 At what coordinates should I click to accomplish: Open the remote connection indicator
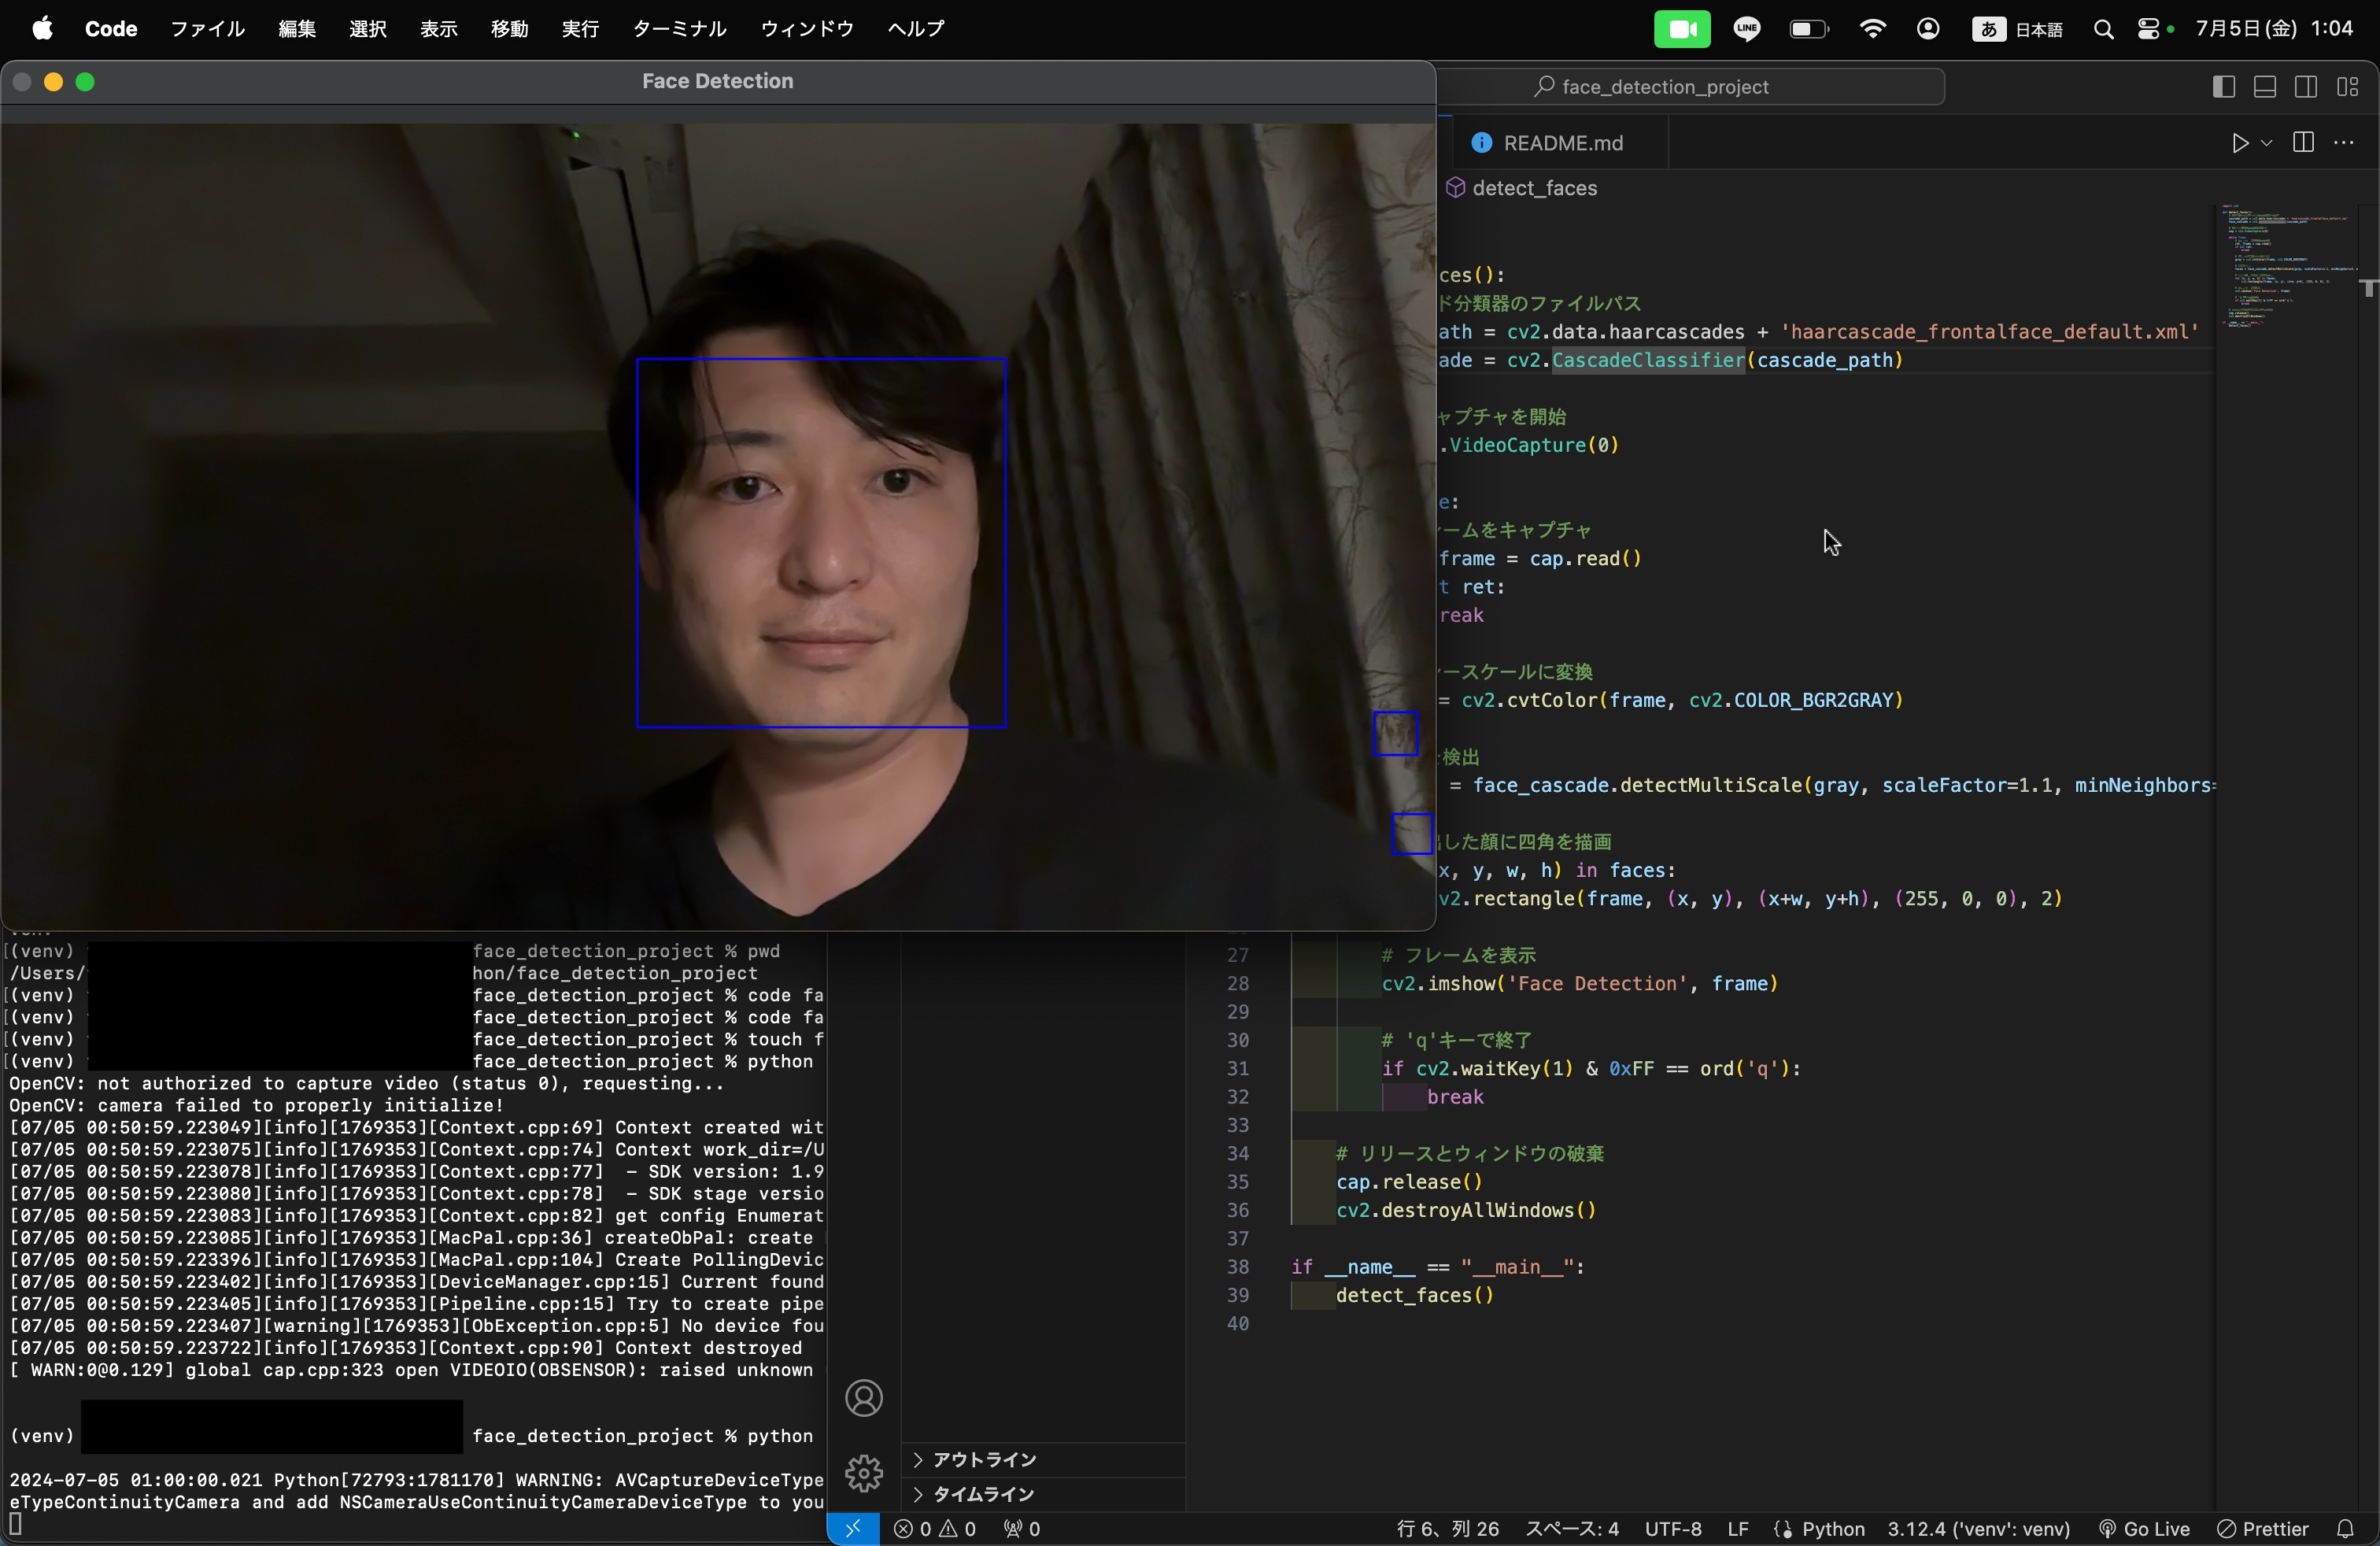[852, 1529]
